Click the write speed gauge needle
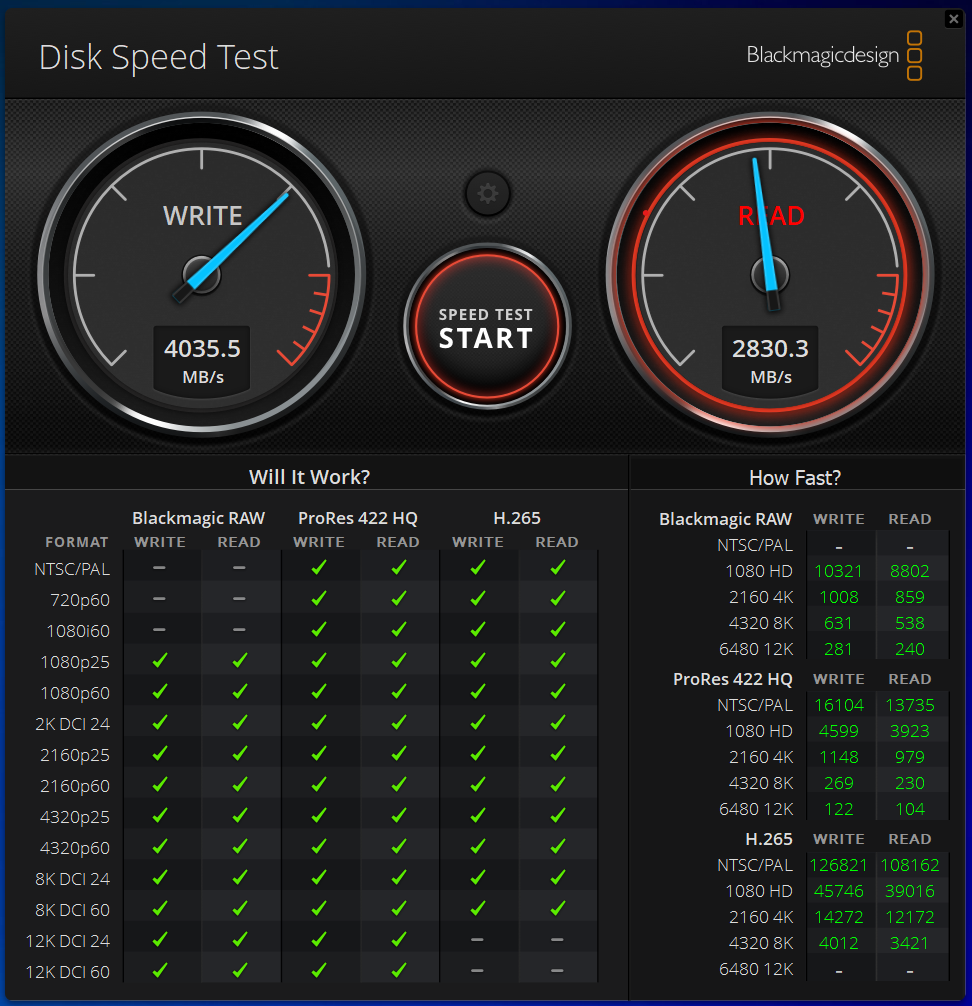 (x=233, y=244)
